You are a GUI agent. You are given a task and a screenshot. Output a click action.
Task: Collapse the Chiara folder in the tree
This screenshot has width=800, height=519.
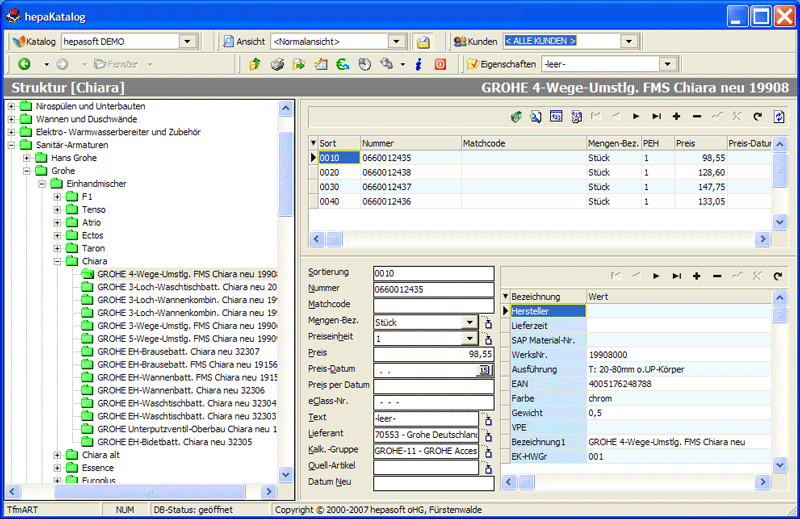(58, 261)
